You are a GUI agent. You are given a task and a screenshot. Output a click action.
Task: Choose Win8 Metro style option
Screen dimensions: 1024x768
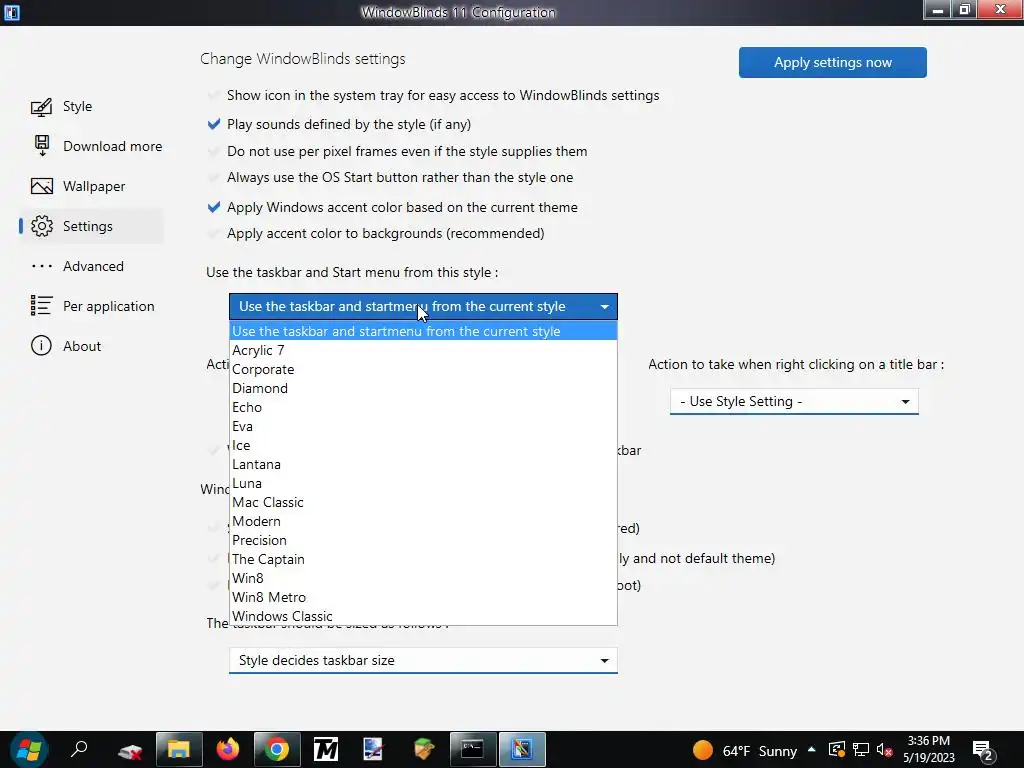pos(423,597)
